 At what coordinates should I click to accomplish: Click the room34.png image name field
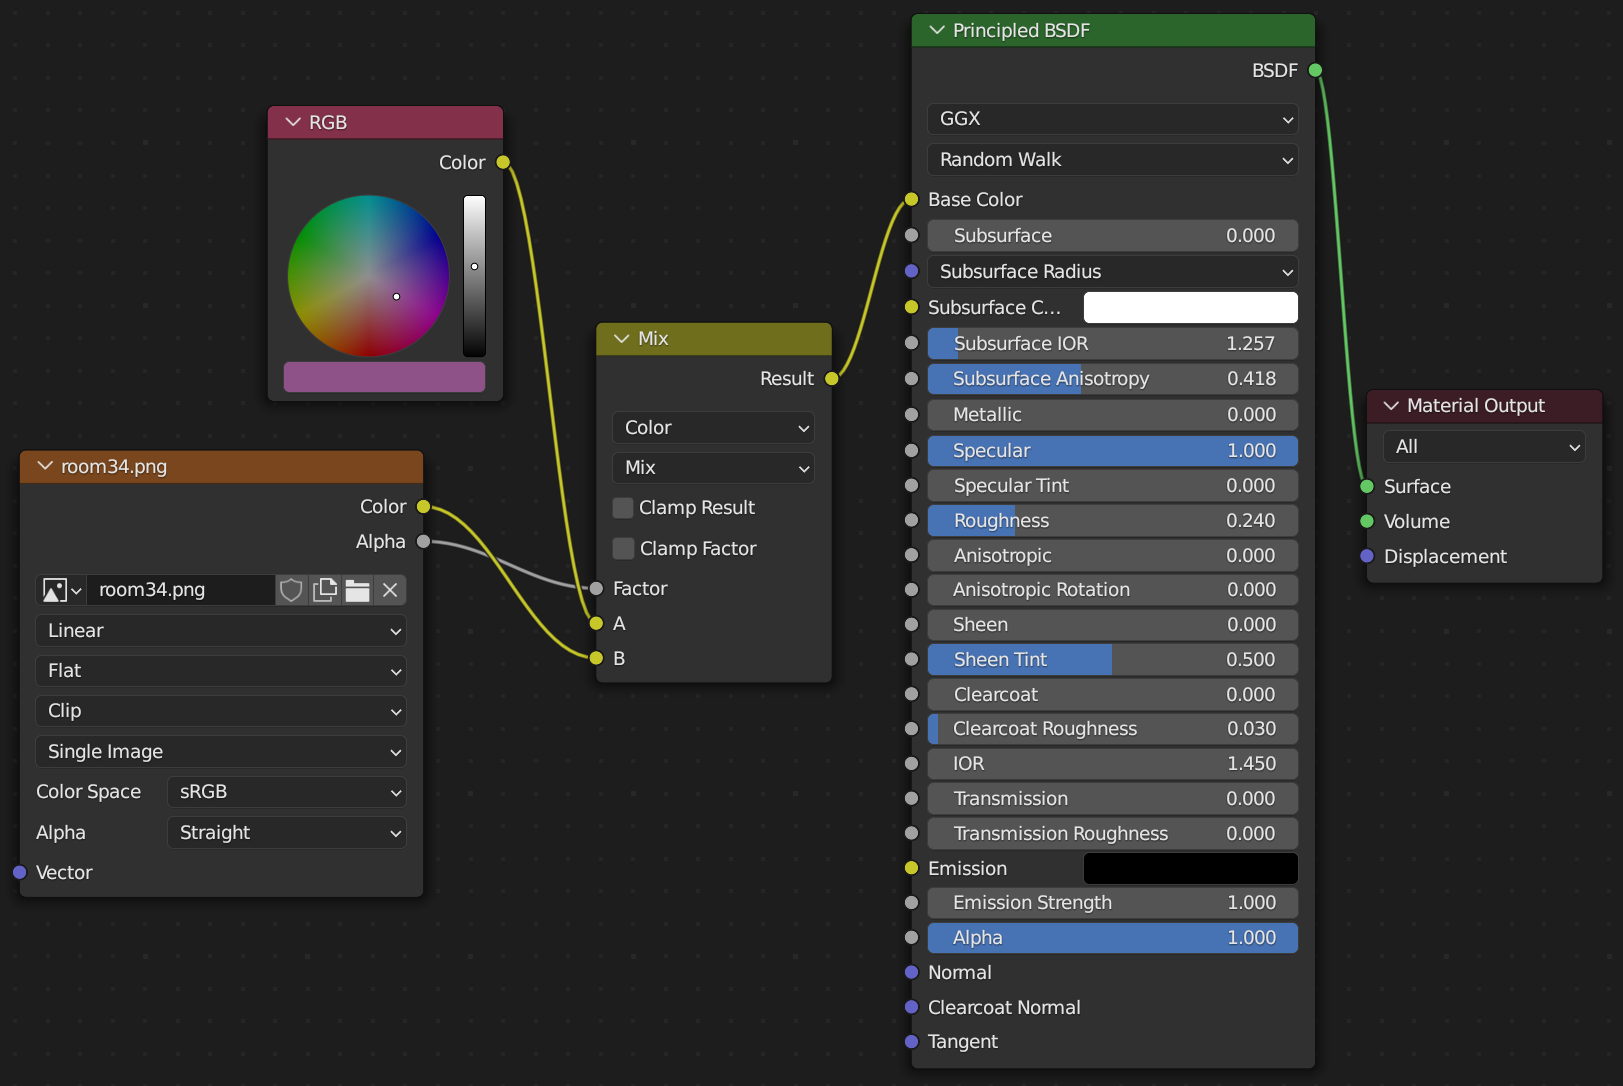[x=180, y=590]
